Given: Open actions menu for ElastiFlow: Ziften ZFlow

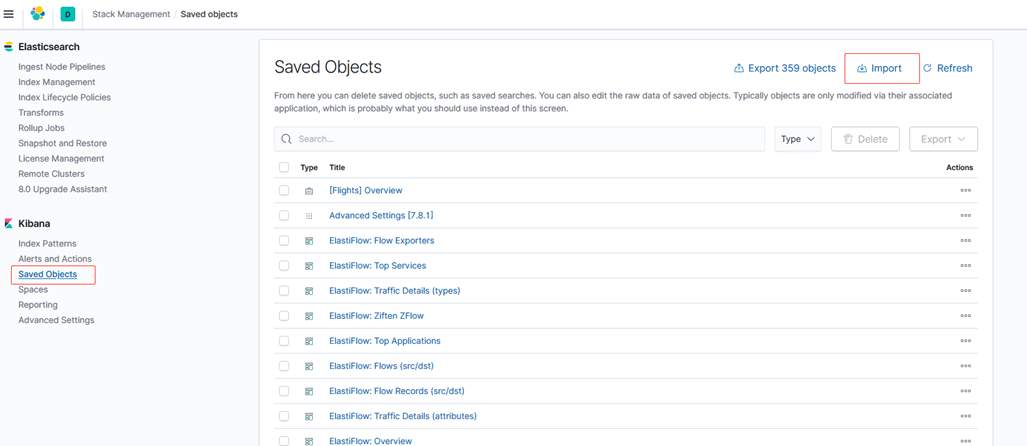Looking at the screenshot, I should (965, 316).
